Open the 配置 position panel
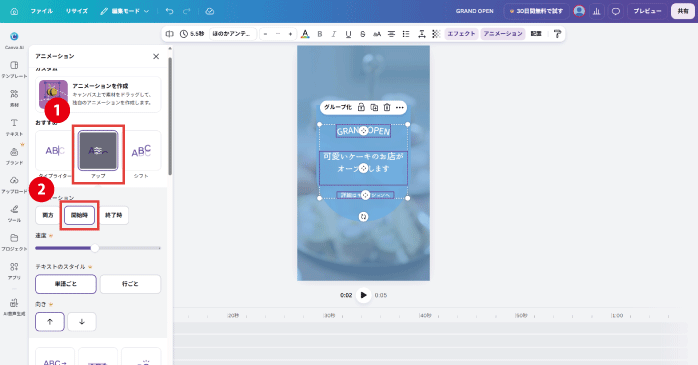The height and width of the screenshot is (365, 698). (x=536, y=34)
